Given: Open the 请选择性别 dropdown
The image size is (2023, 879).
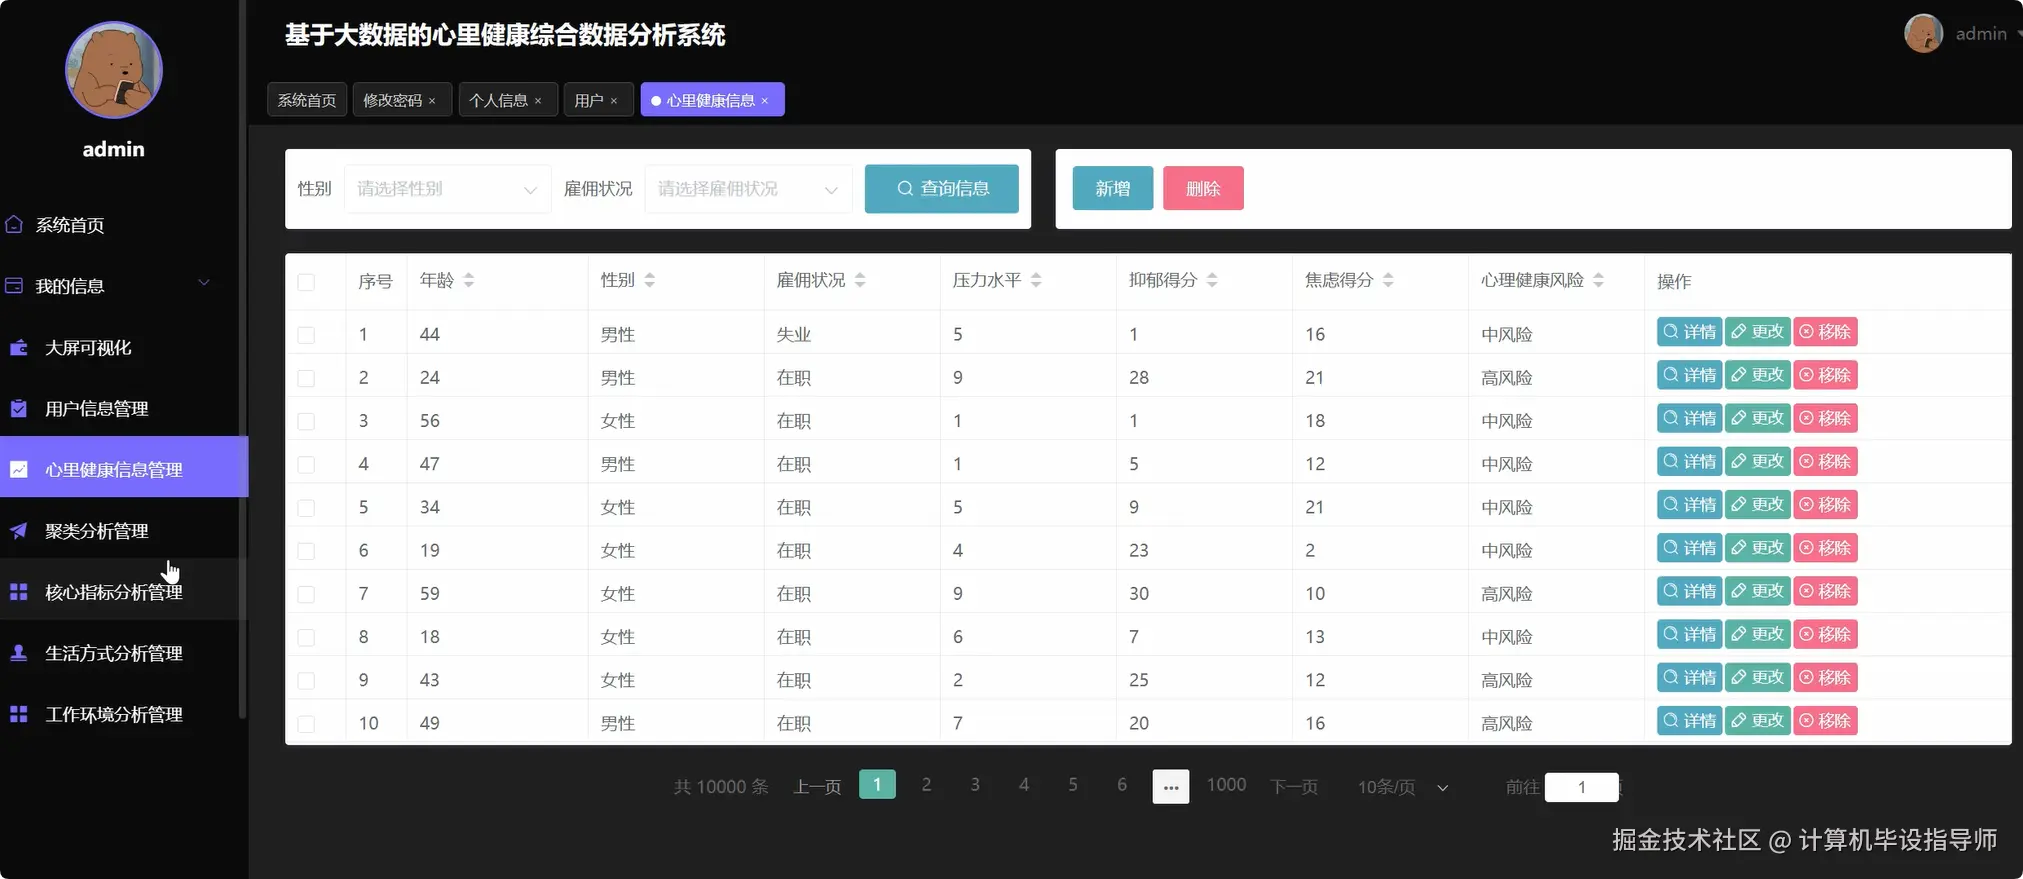Looking at the screenshot, I should coord(447,189).
